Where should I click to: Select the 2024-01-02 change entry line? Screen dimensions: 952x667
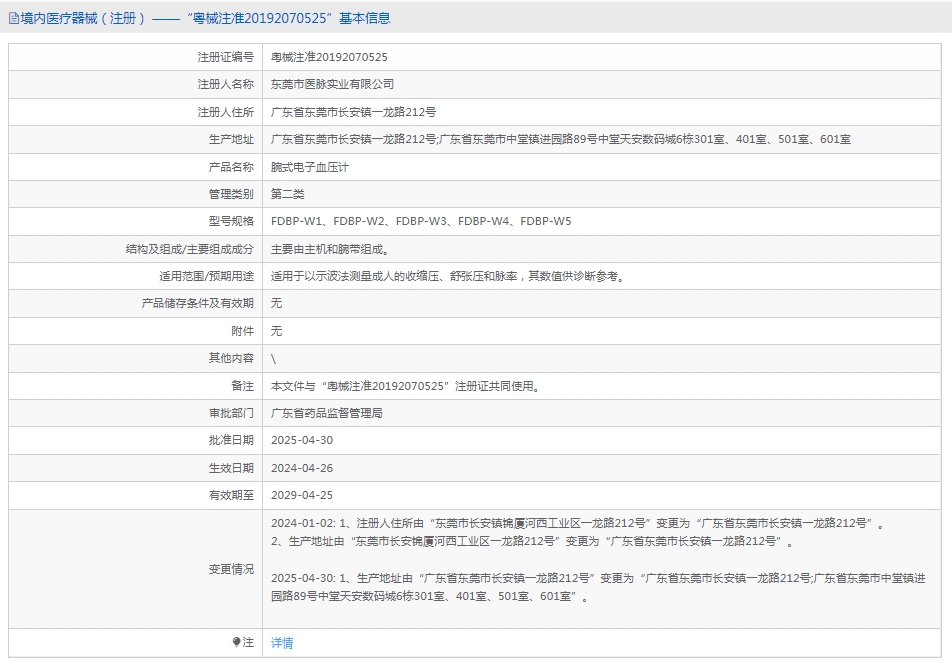coord(577,523)
